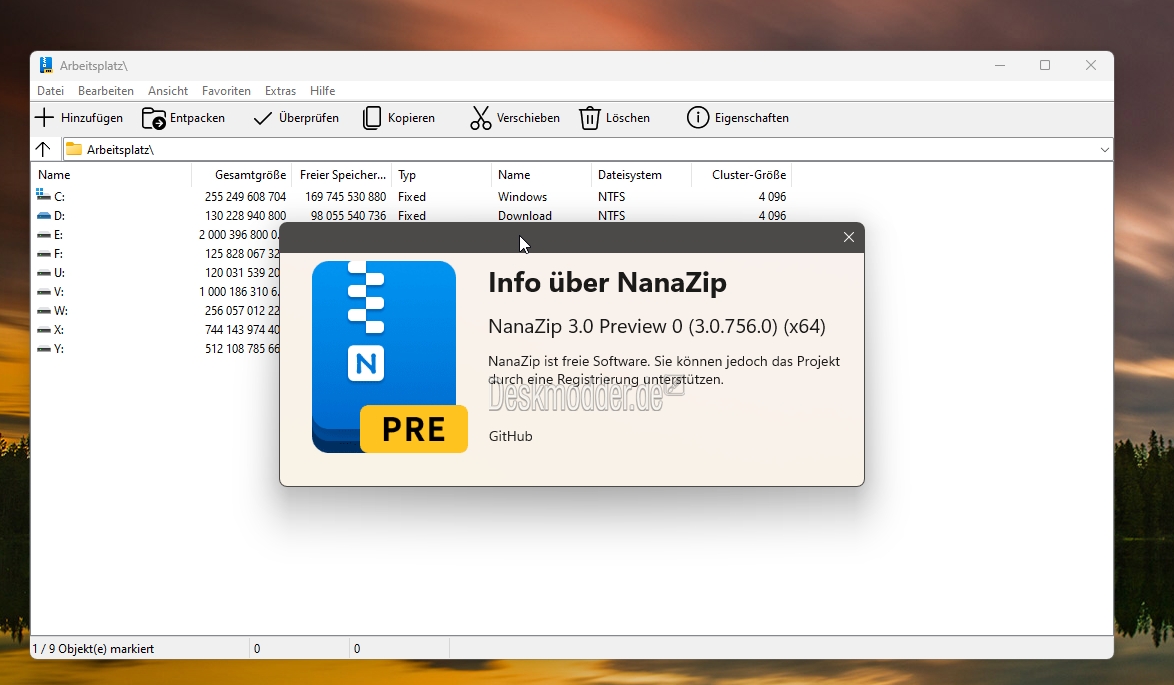Image resolution: width=1174 pixels, height=685 pixels.
Task: Open the Ansicht menu
Action: (168, 91)
